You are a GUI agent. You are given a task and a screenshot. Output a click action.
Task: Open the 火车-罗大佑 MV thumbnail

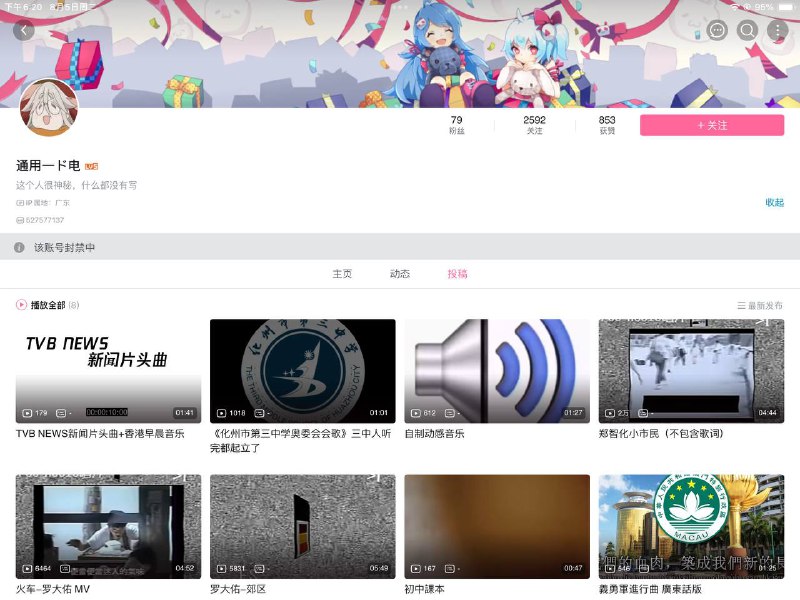[108, 527]
